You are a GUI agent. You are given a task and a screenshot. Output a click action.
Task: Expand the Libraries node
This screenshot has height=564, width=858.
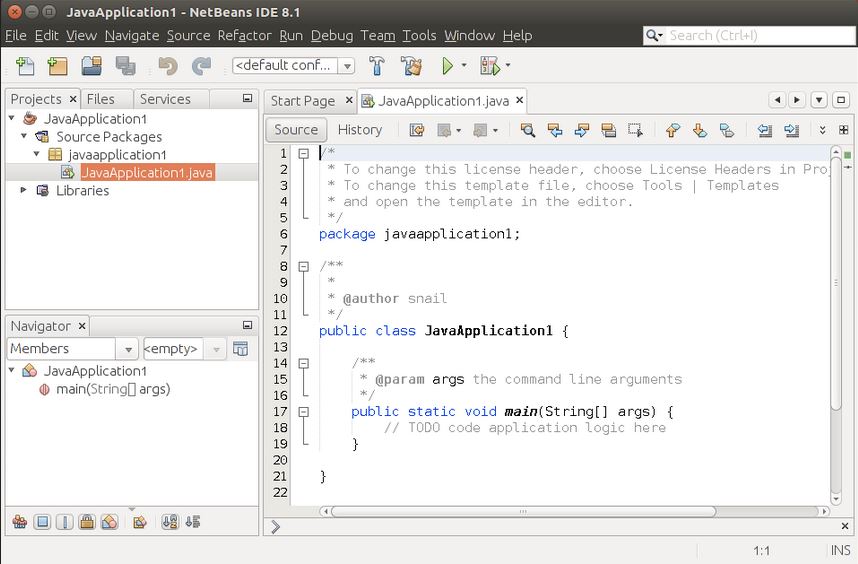click(24, 190)
